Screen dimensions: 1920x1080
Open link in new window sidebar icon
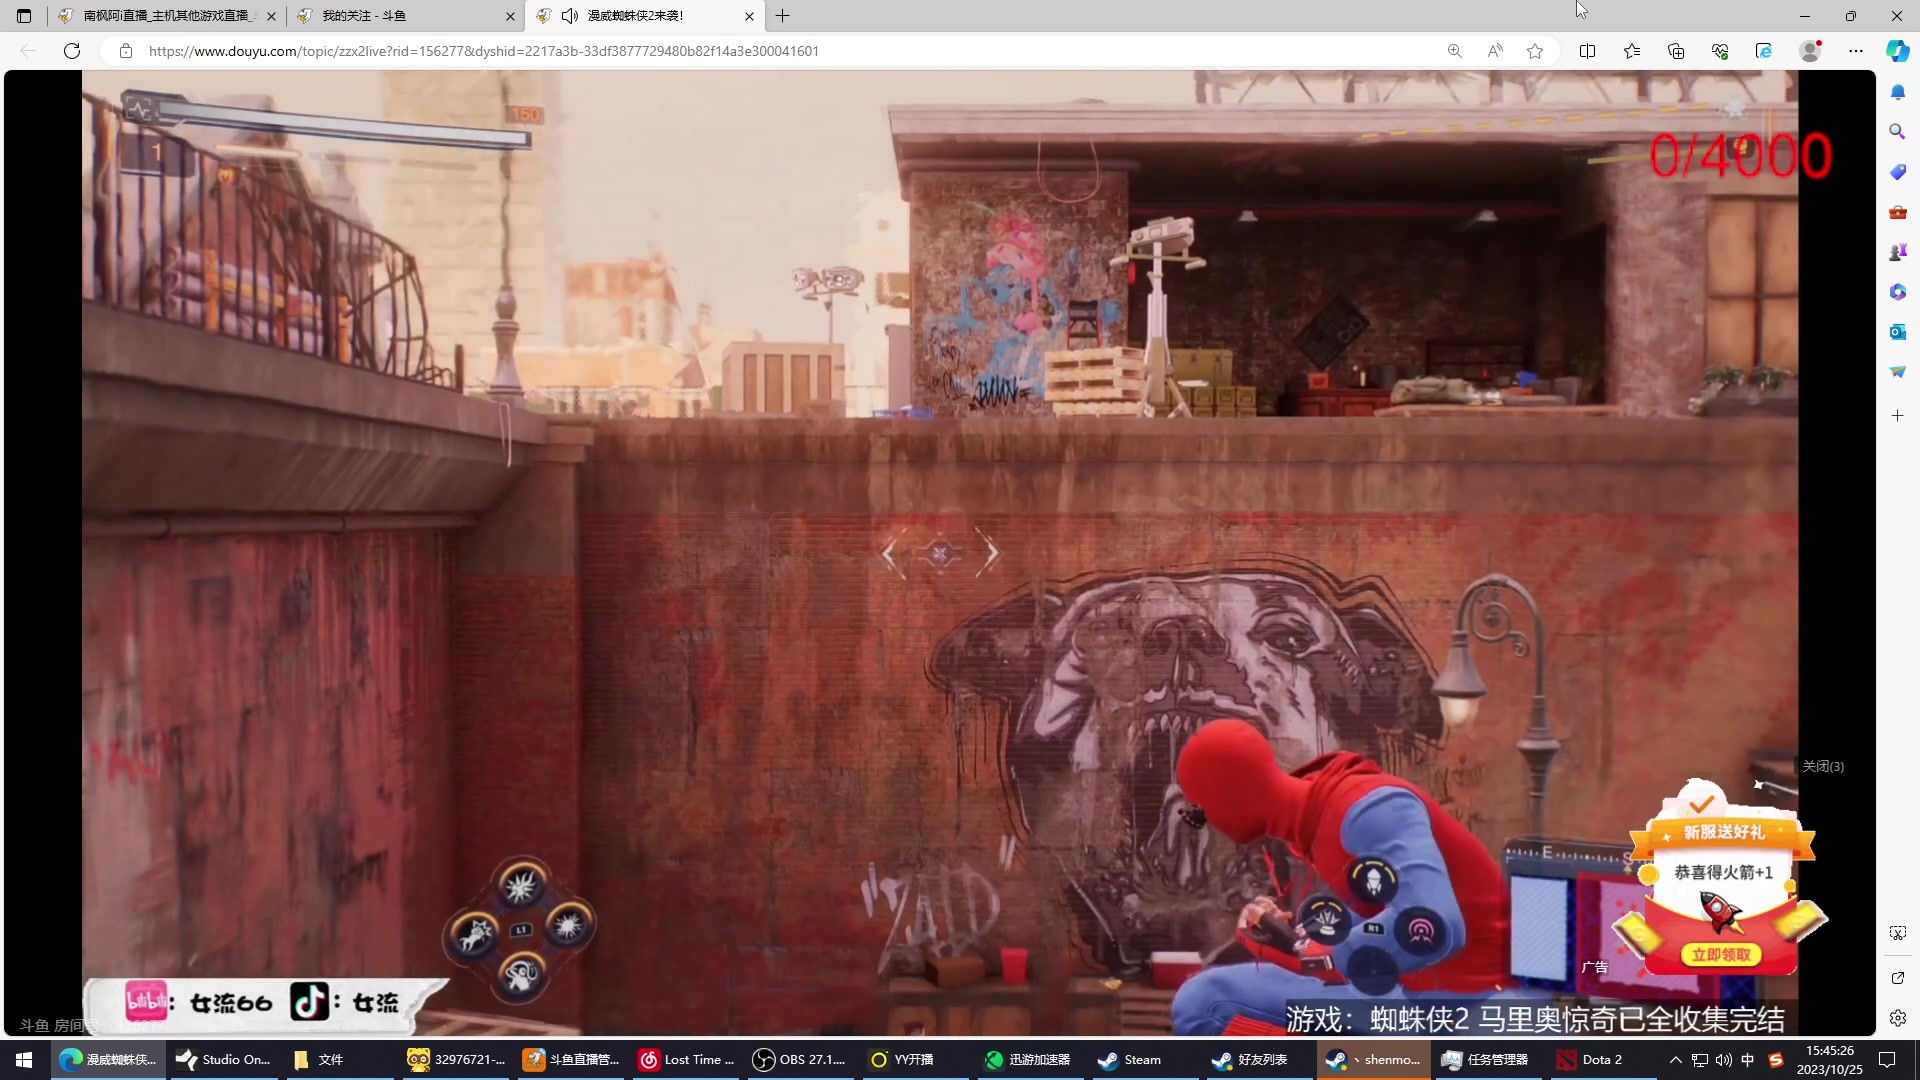point(1898,978)
